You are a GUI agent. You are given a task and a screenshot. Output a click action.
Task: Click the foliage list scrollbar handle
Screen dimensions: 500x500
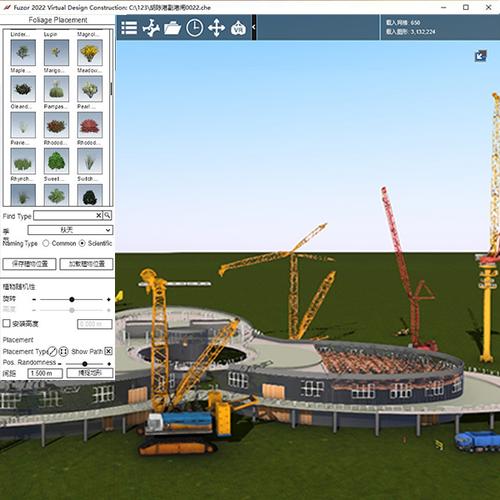coord(111,89)
